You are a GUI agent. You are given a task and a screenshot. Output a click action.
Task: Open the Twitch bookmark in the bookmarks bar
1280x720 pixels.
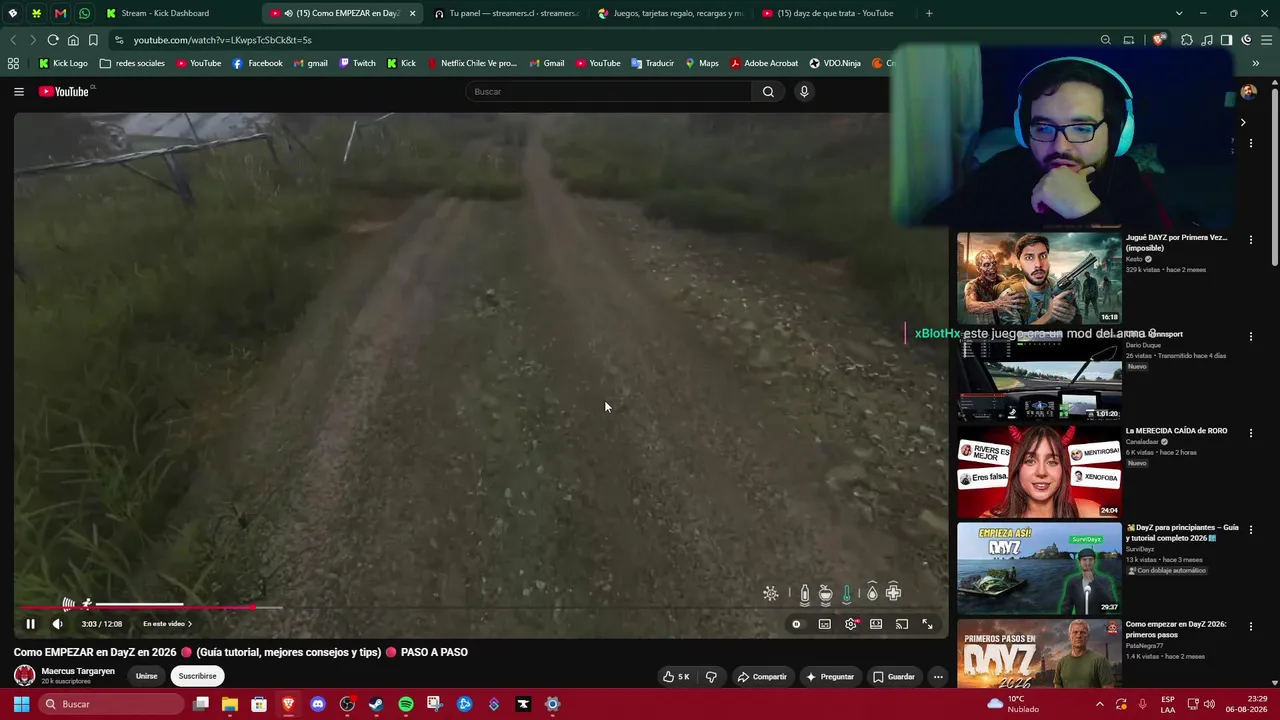[x=357, y=63]
